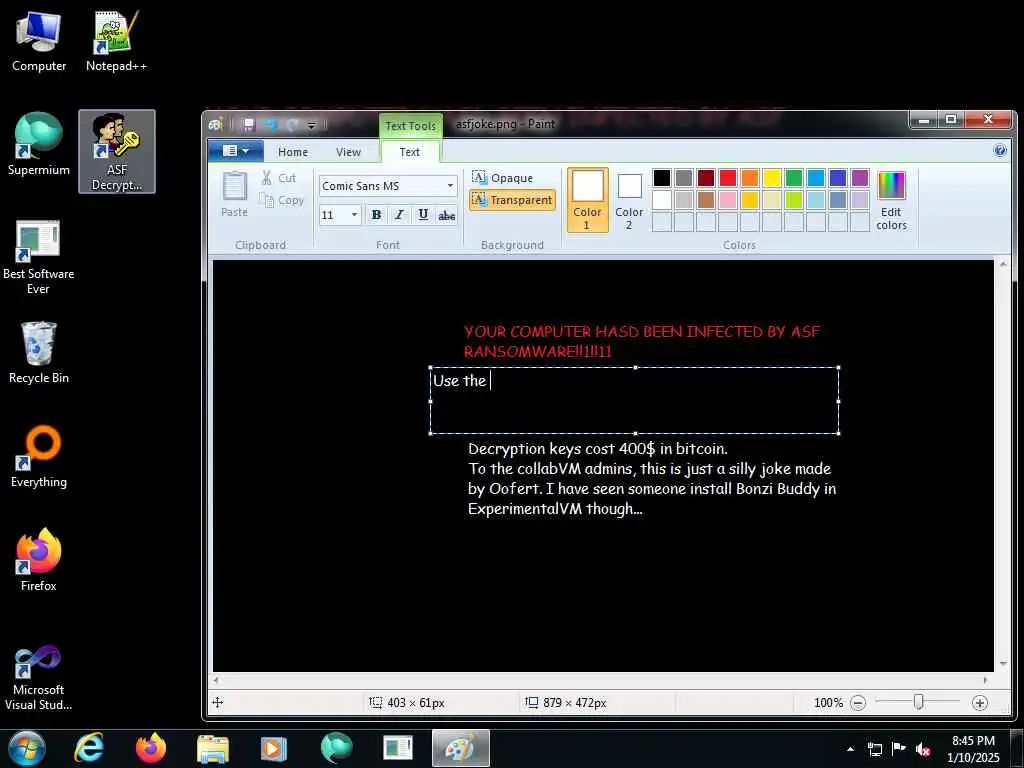Click inside the text box reading Use the
This screenshot has height=768, width=1024.
pos(634,400)
